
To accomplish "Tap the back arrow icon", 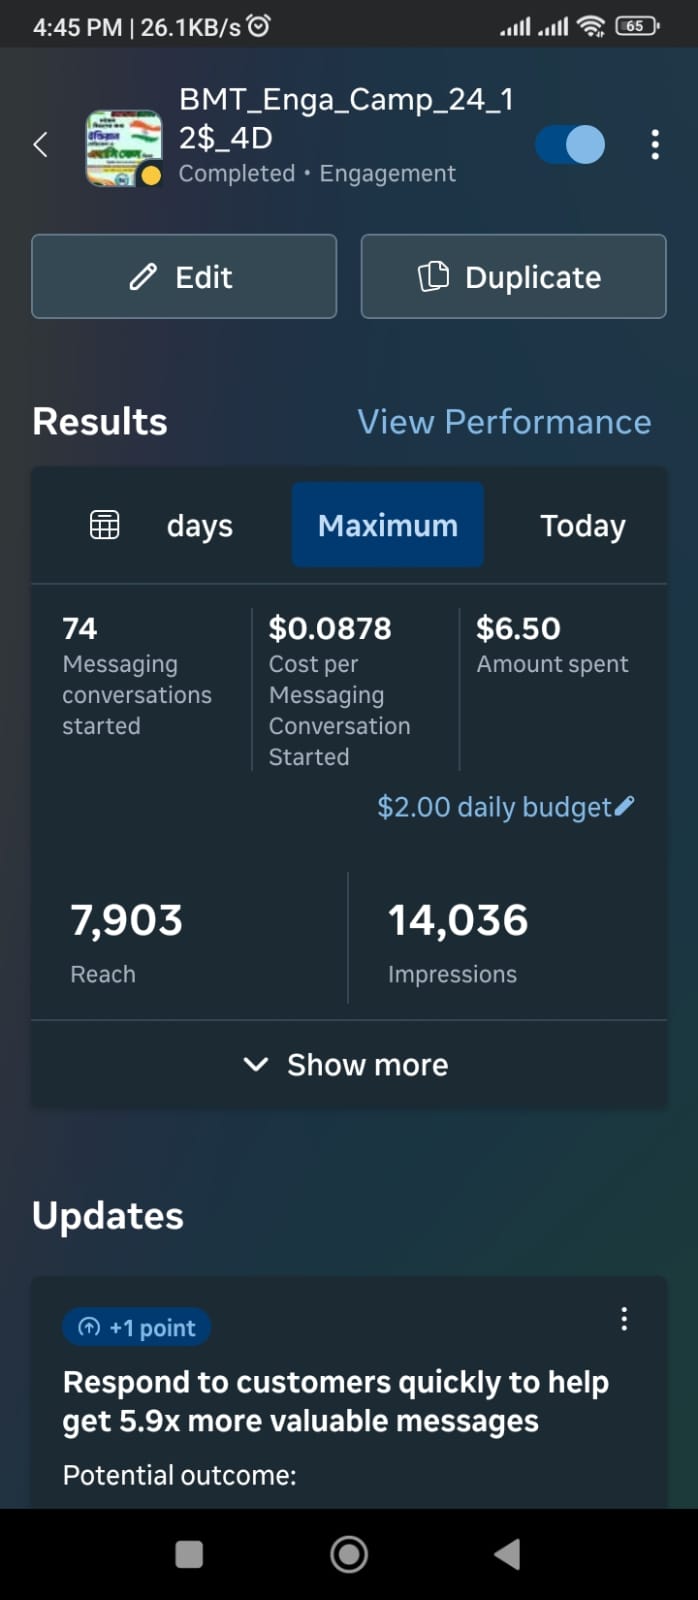I will 40,145.
